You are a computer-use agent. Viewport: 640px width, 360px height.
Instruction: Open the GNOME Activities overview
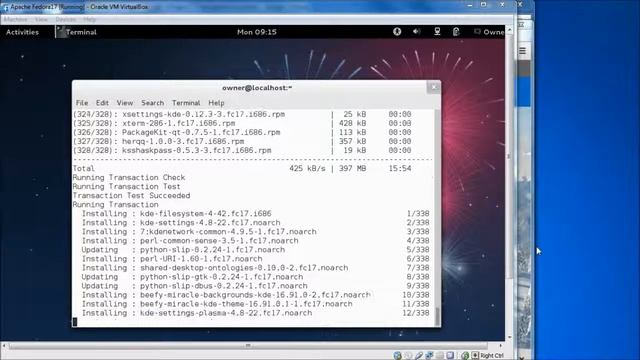pos(22,32)
